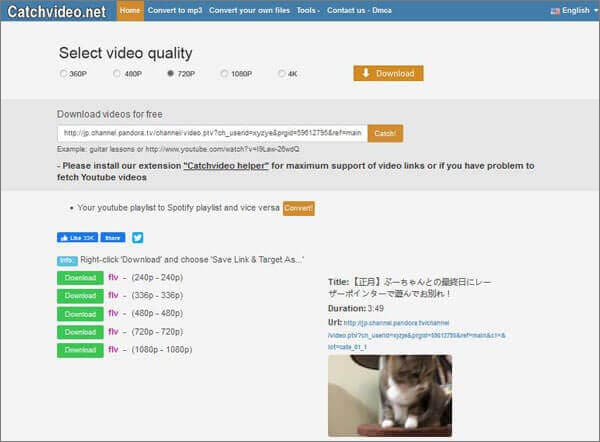Open Convert your own files page
The image size is (600, 442).
pyautogui.click(x=249, y=11)
